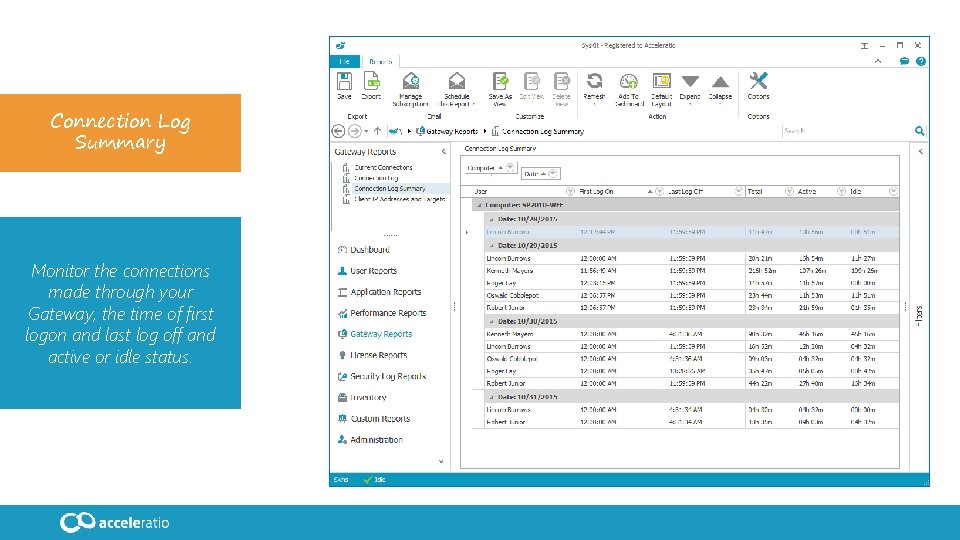
Task: Open the Idle column filter
Action: point(893,192)
